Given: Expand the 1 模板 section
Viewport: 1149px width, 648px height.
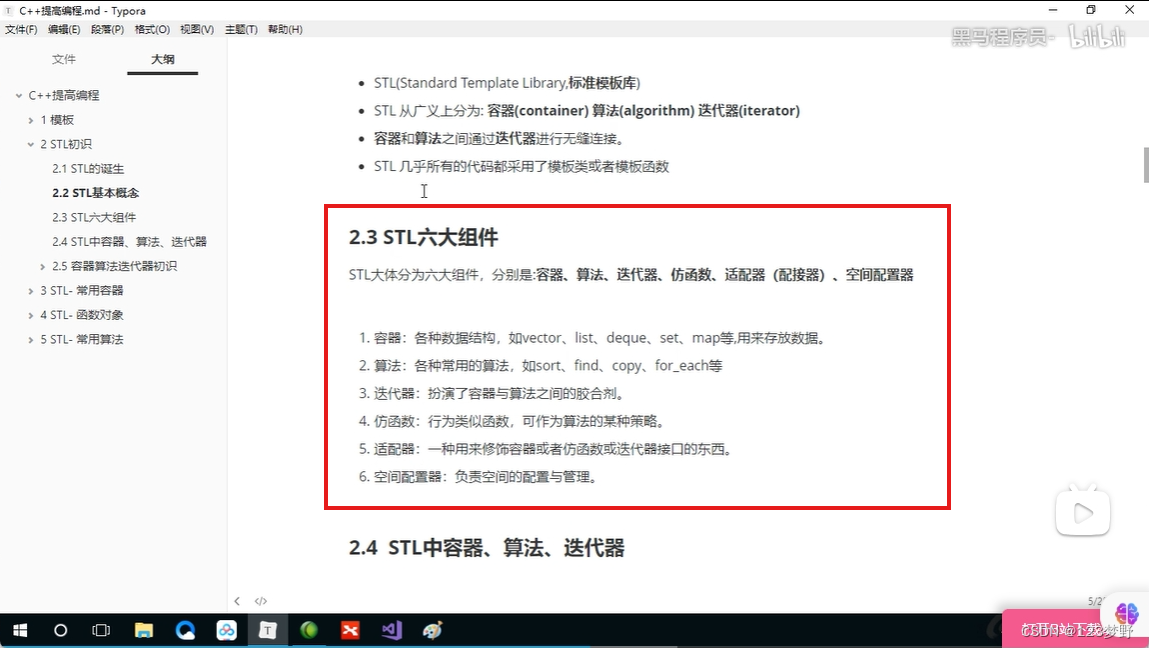Looking at the screenshot, I should click(31, 119).
